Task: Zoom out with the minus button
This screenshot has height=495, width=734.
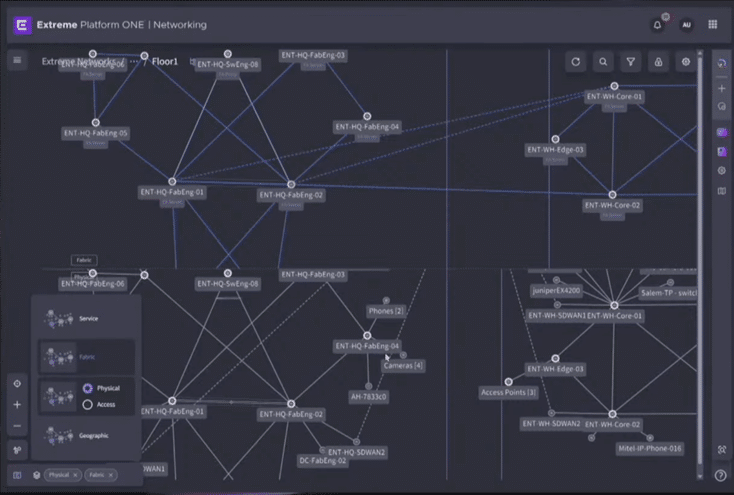Action: pyautogui.click(x=17, y=426)
